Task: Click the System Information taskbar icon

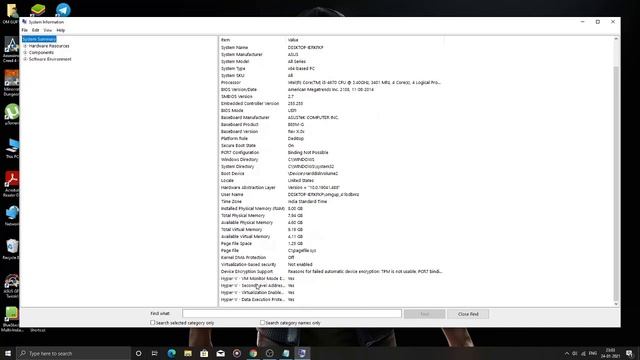Action: tap(302, 353)
